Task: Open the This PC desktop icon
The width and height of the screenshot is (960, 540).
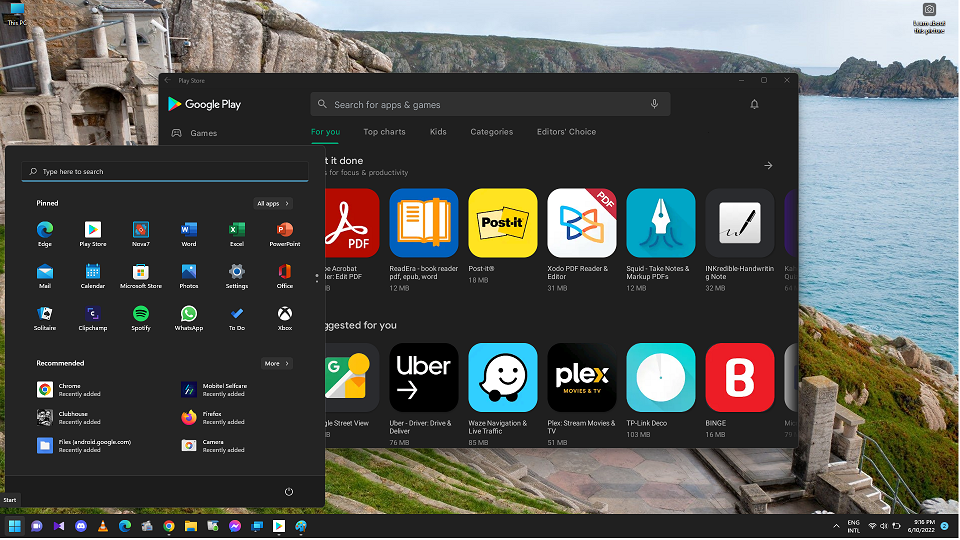Action: [x=17, y=13]
